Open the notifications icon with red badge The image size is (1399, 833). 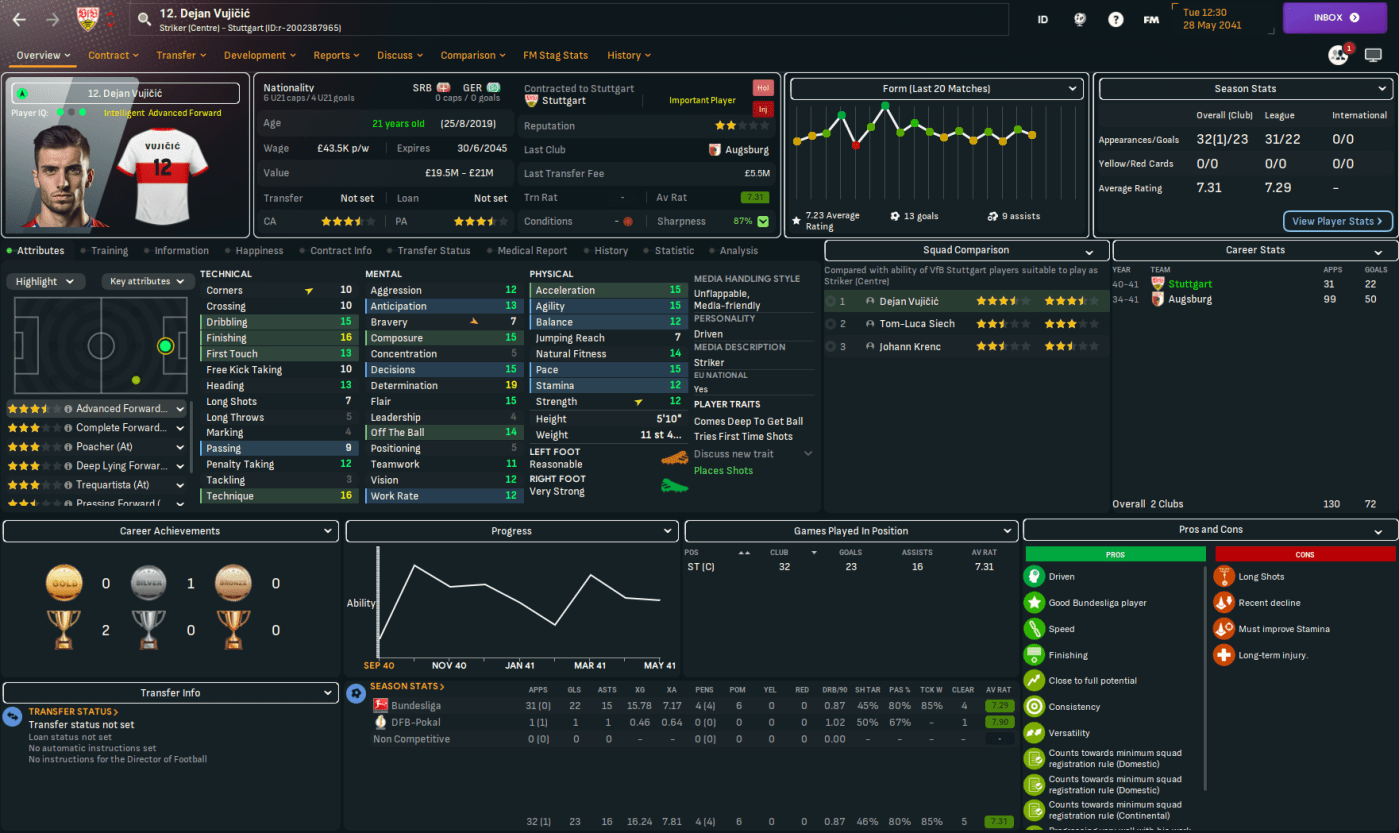point(1338,55)
